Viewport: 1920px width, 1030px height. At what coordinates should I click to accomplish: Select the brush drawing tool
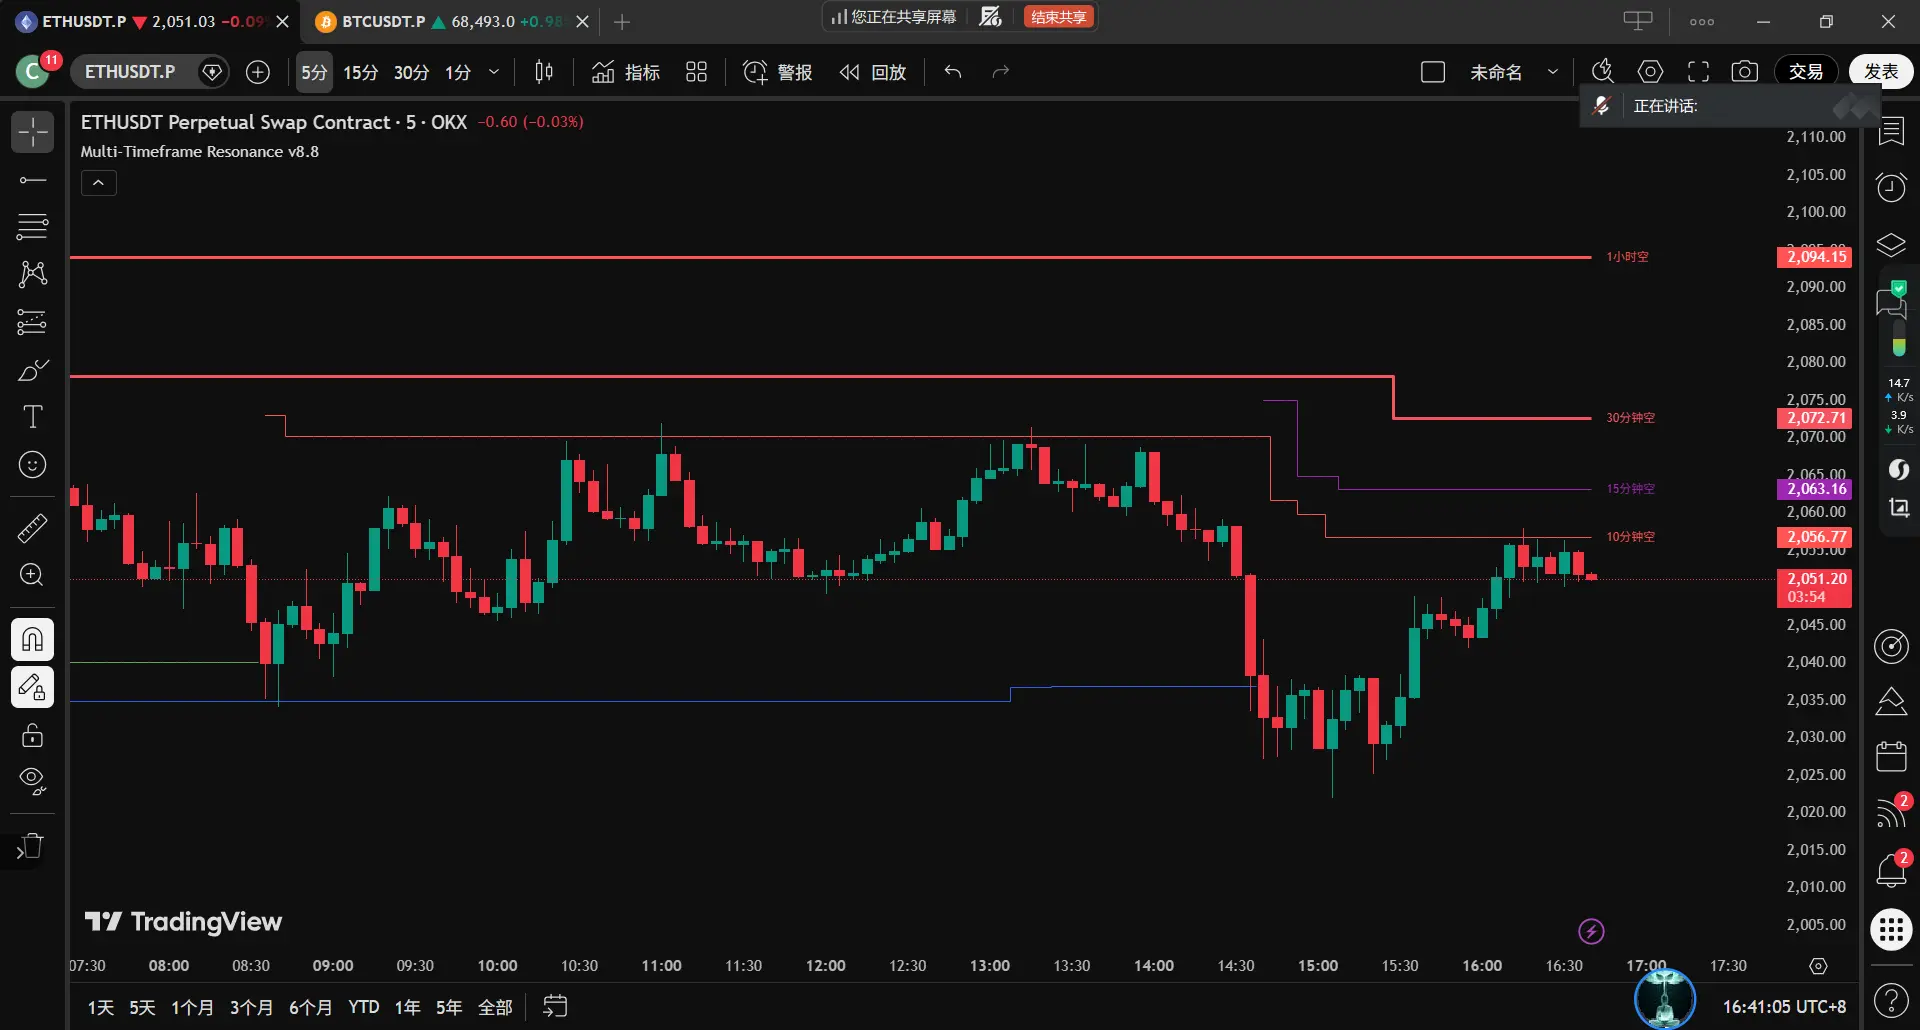click(32, 370)
